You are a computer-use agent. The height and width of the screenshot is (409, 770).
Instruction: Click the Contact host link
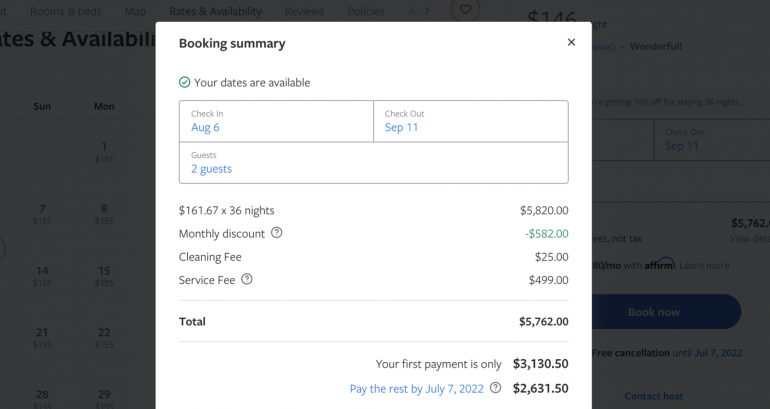coord(654,396)
